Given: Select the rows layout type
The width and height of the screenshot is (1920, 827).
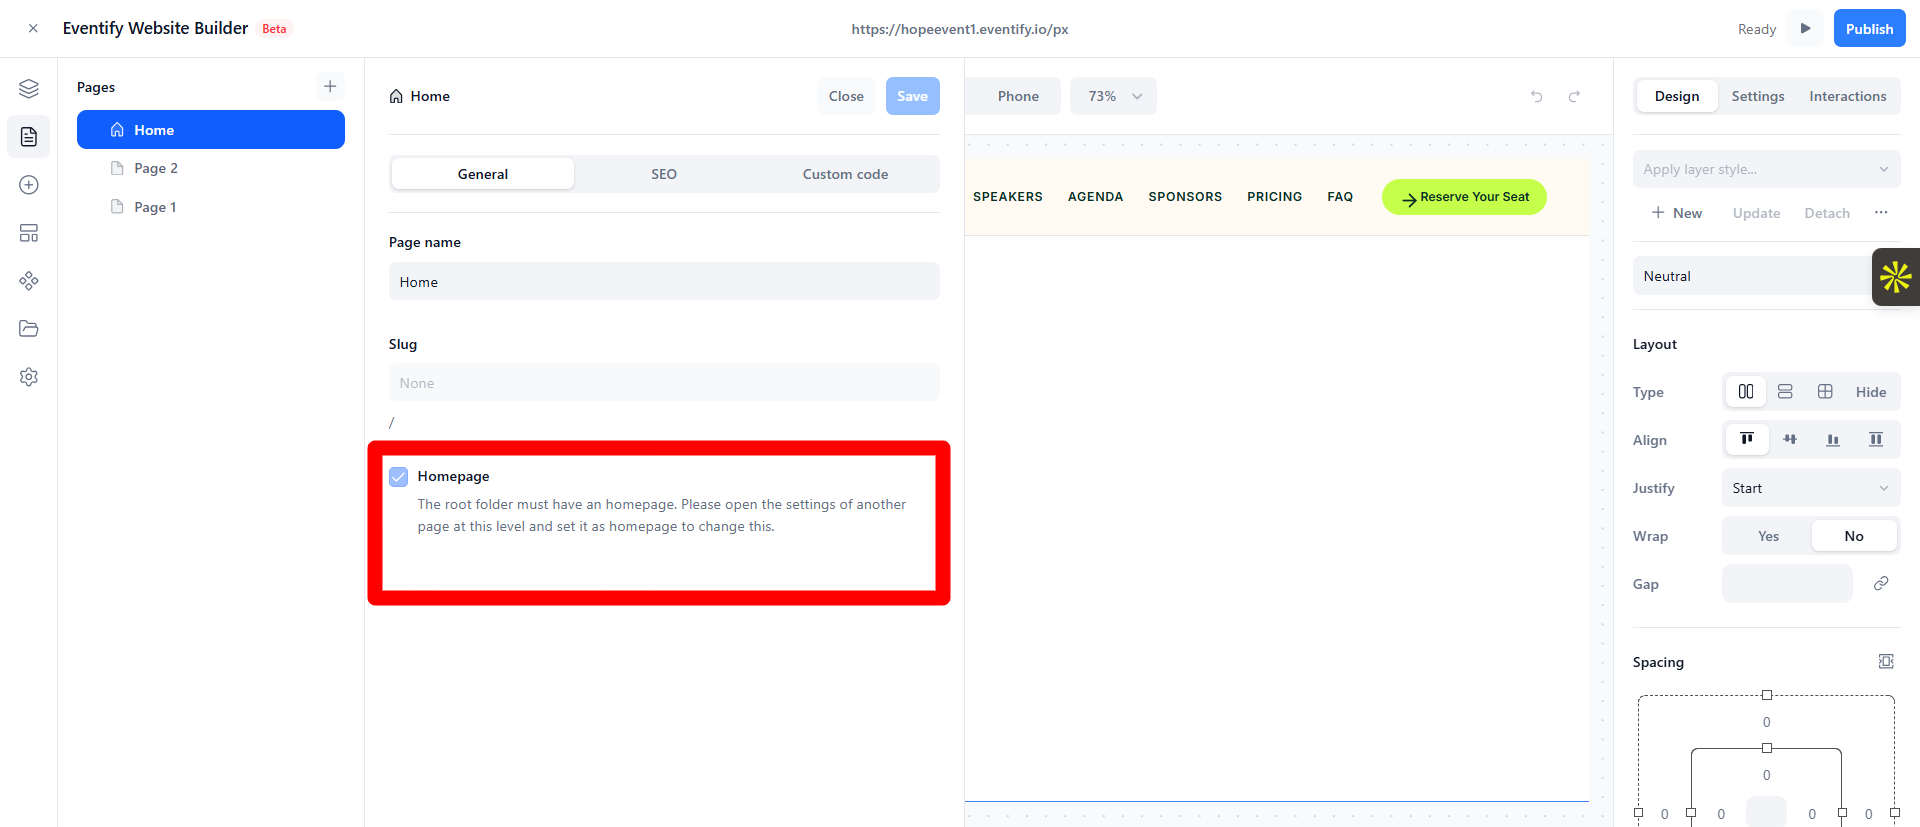Looking at the screenshot, I should 1785,392.
